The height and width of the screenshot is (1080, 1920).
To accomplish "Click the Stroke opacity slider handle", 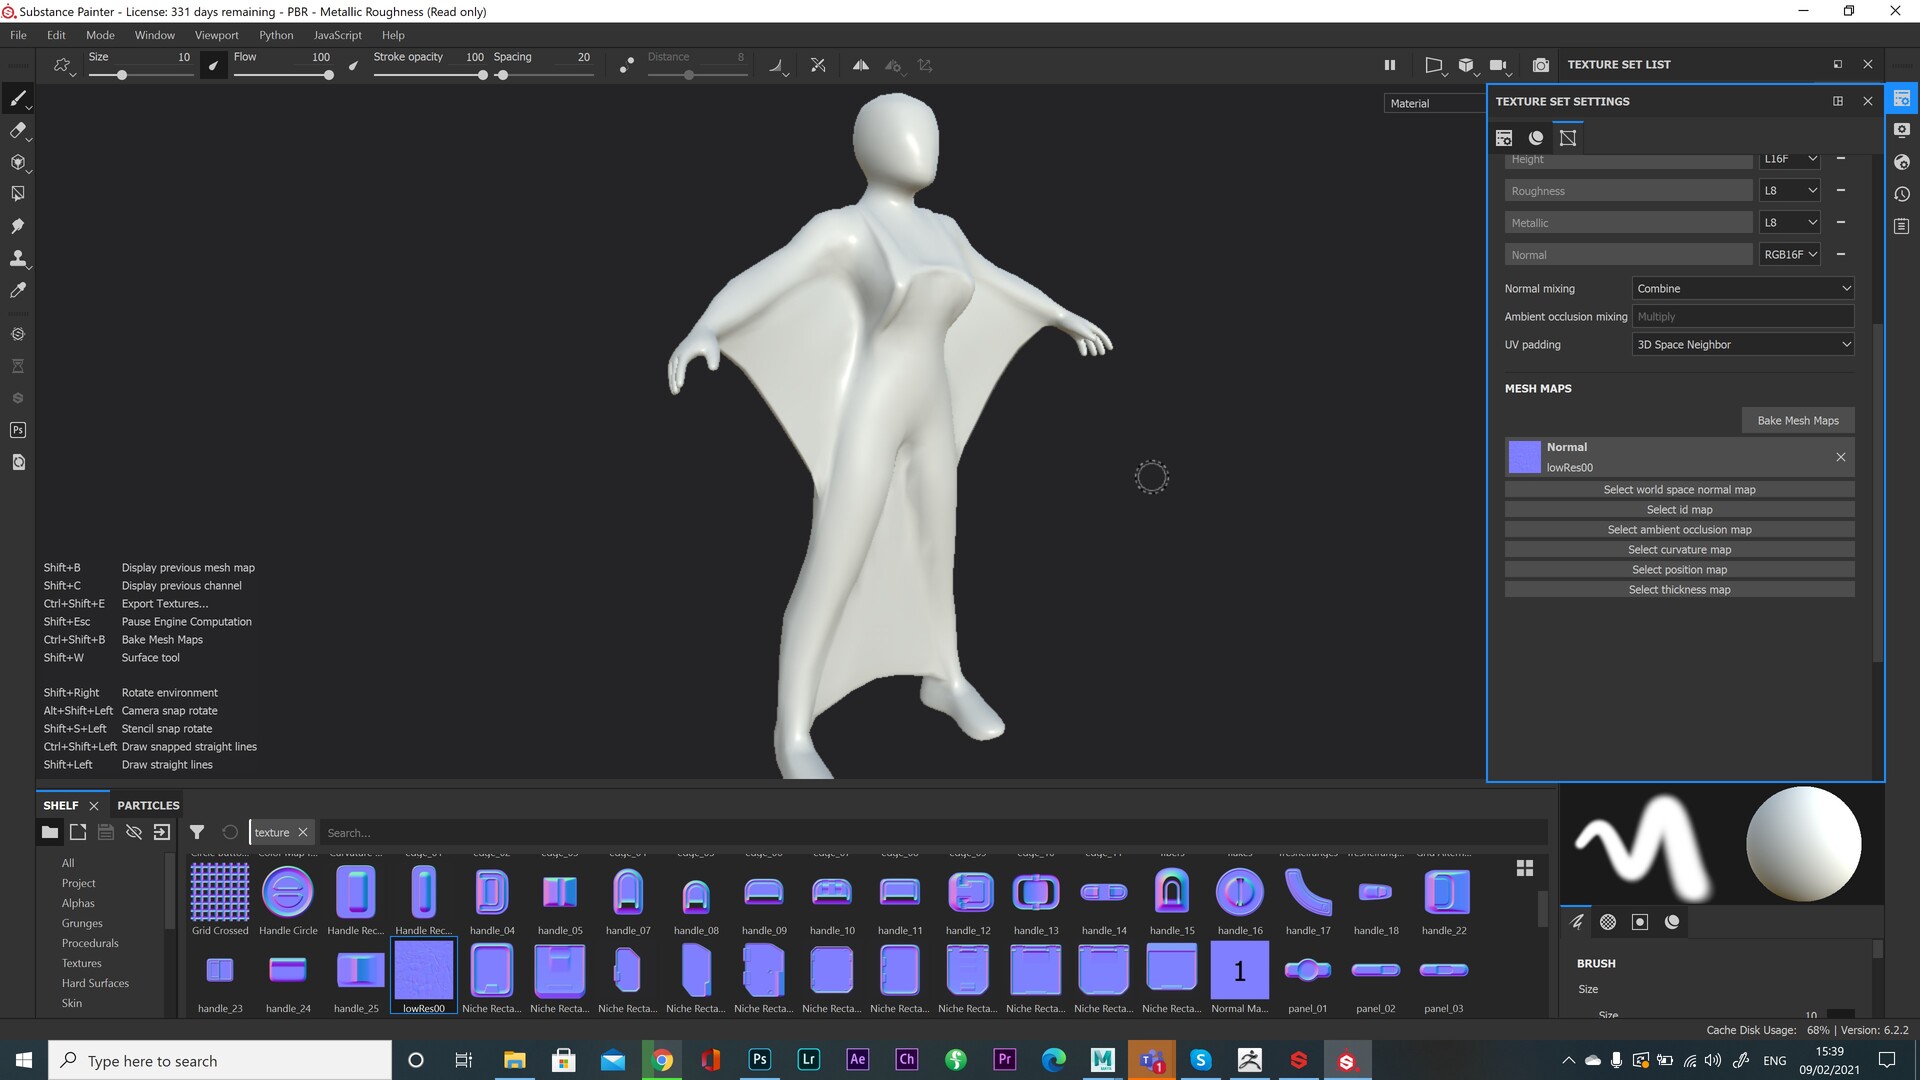I will tap(483, 75).
